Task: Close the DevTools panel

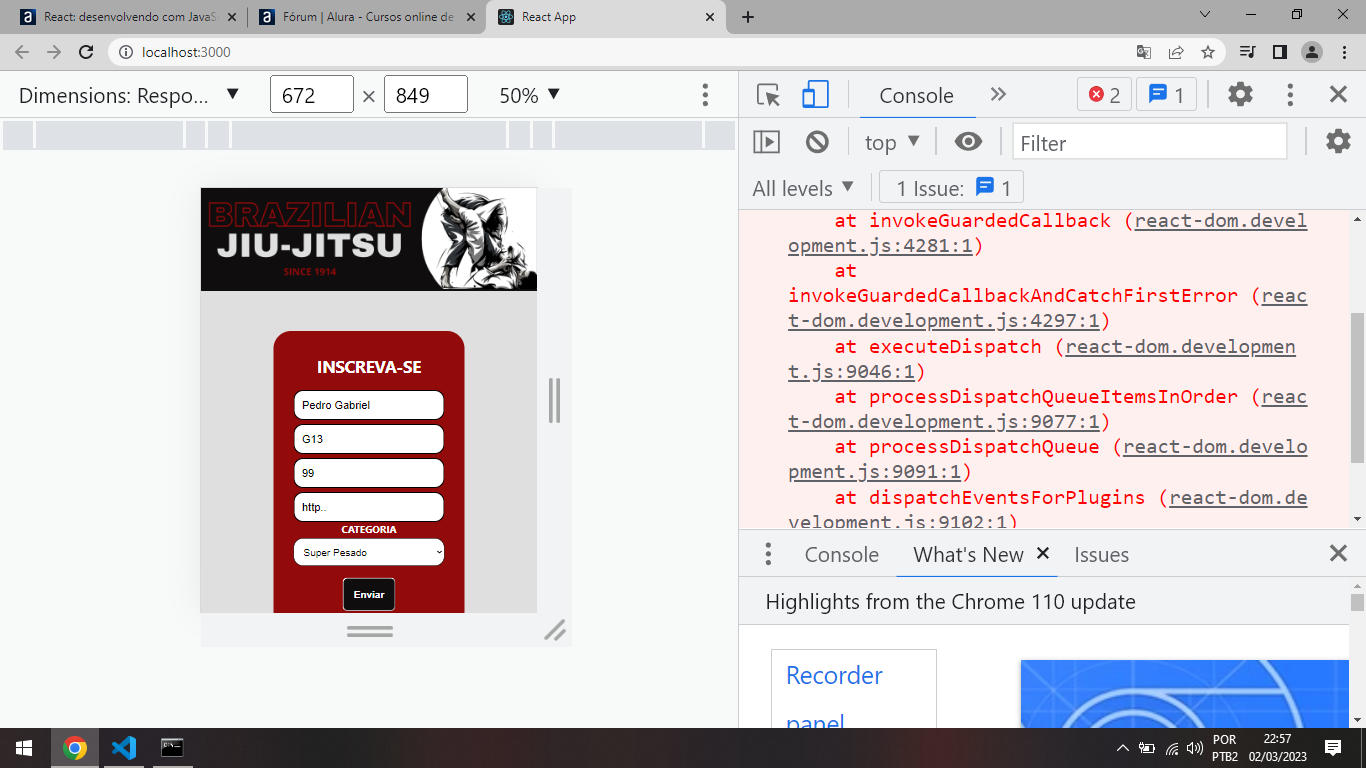Action: [1338, 95]
